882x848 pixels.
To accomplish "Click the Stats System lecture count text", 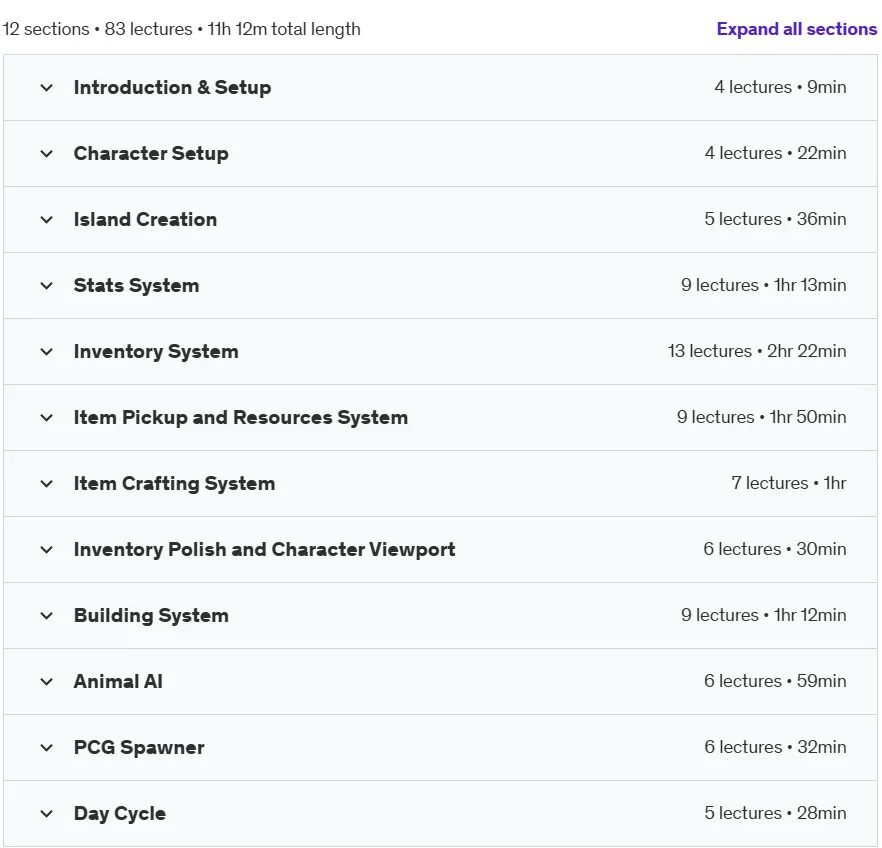I will coord(719,285).
